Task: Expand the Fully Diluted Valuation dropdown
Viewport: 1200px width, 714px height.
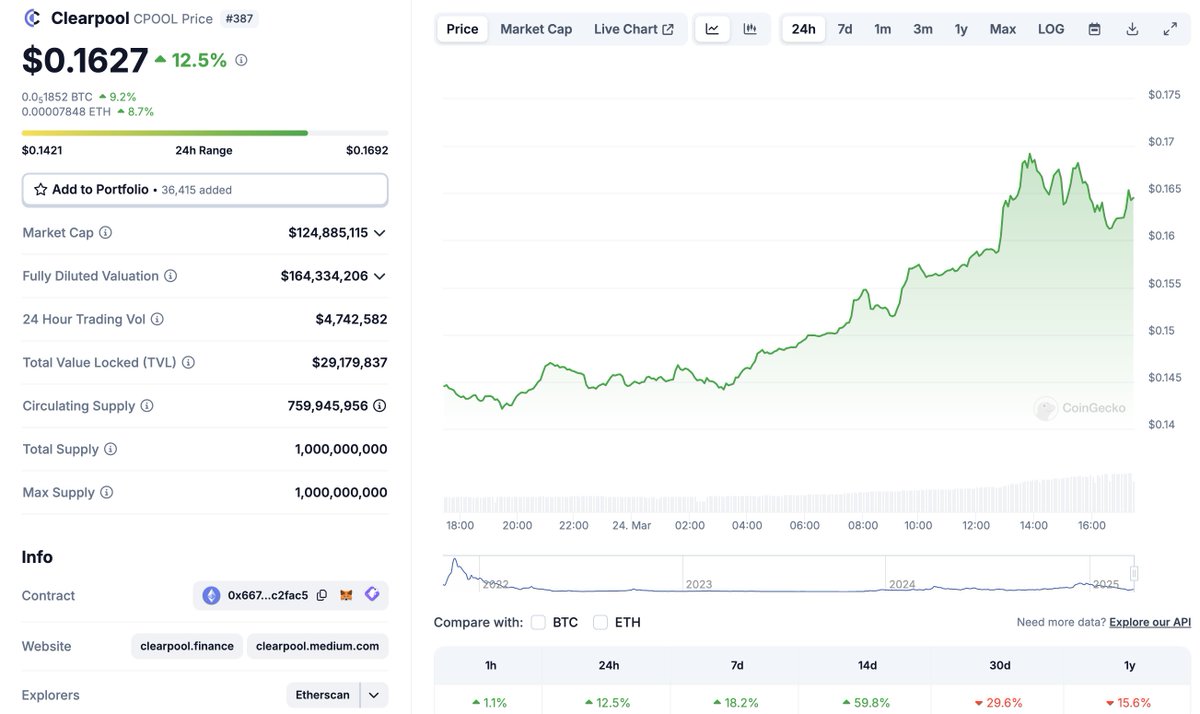Action: (x=378, y=275)
